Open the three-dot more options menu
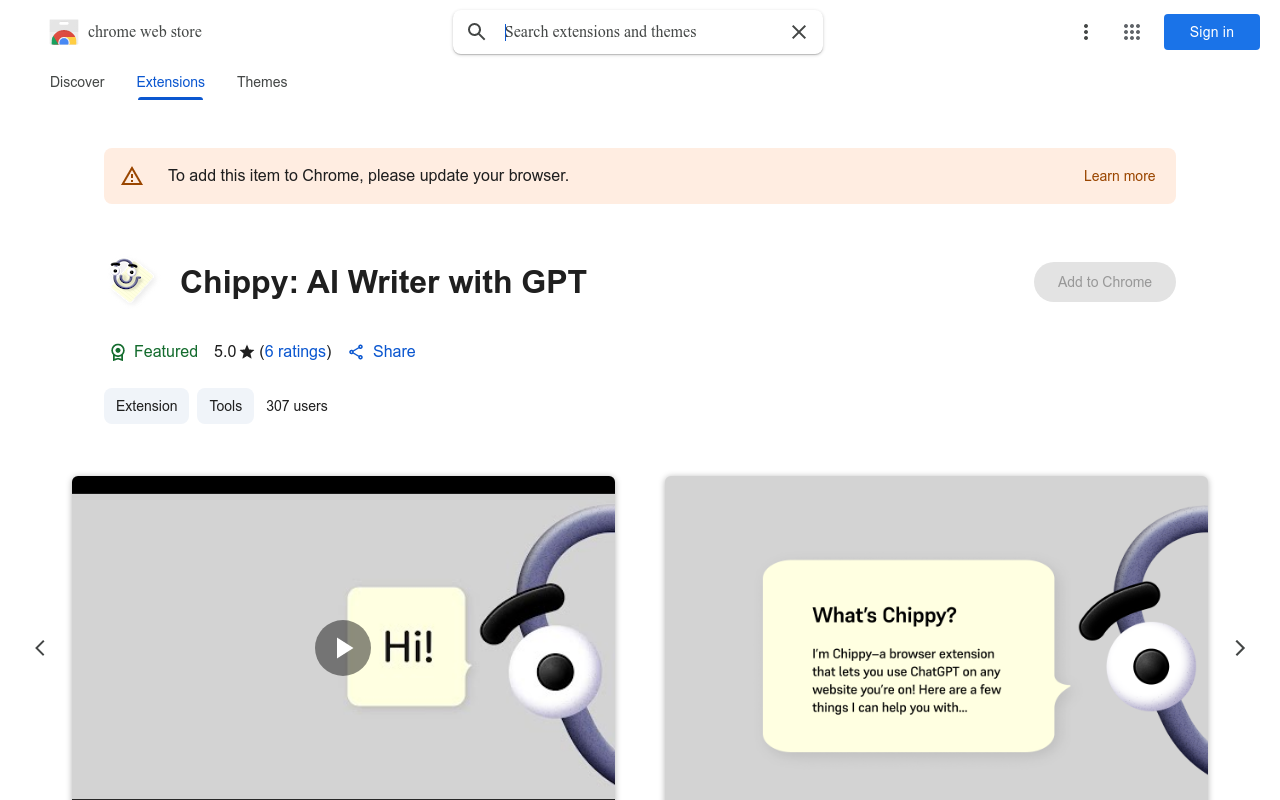This screenshot has width=1280, height=800. (x=1086, y=32)
